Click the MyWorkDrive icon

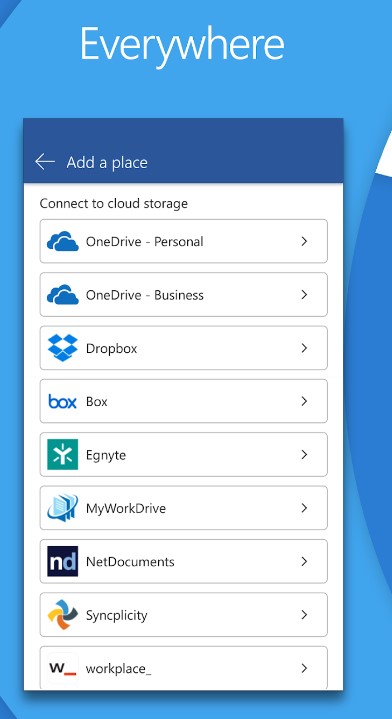tap(63, 508)
